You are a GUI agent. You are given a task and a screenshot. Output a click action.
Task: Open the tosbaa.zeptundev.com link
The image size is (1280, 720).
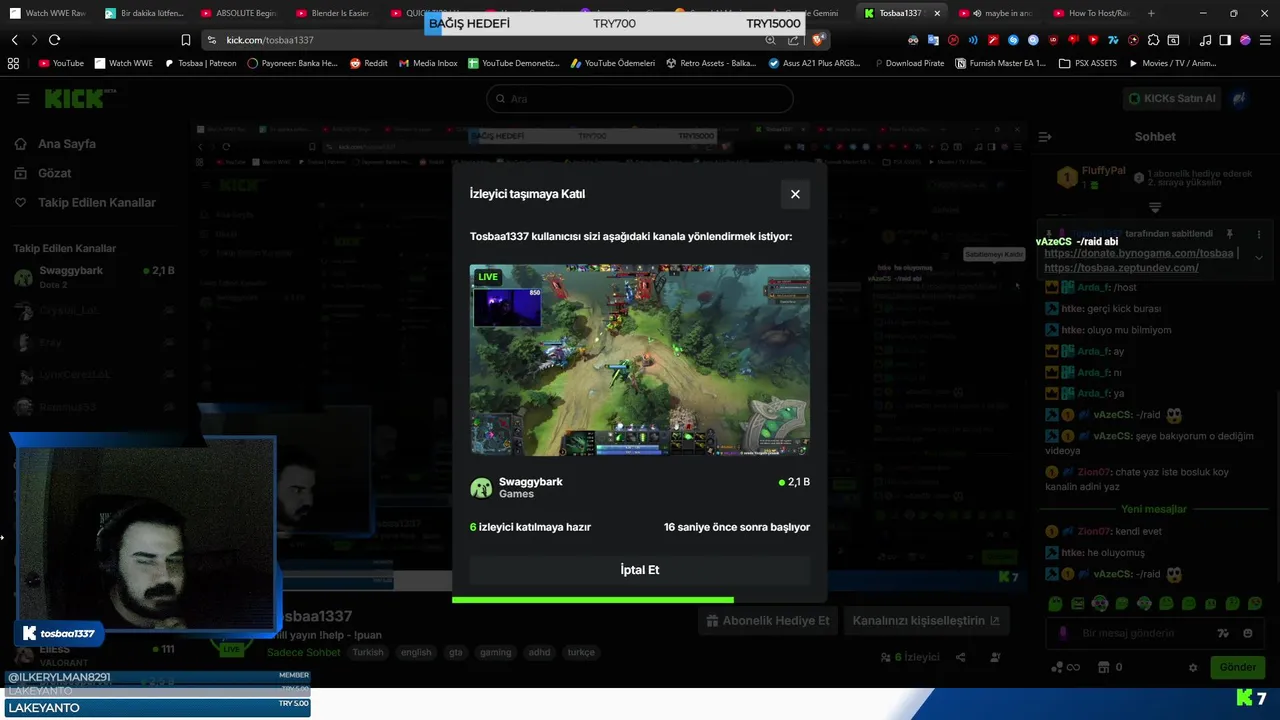pos(1121,268)
